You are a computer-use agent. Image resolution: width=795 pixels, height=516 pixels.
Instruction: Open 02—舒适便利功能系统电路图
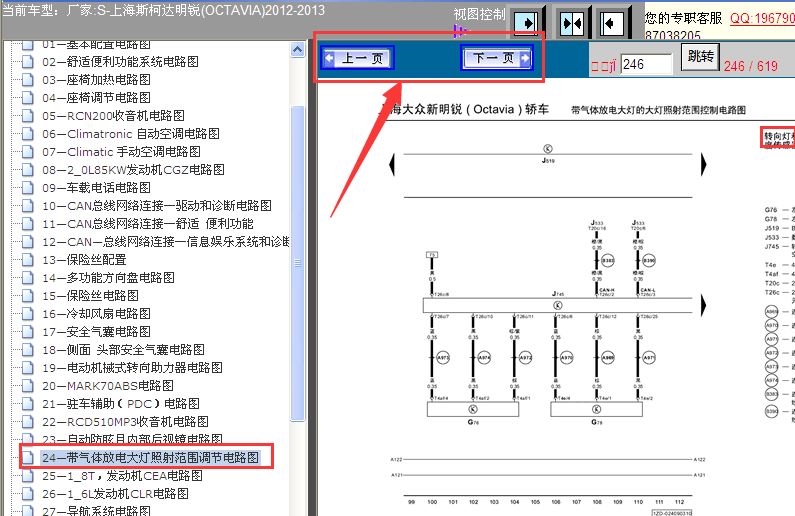[121, 62]
